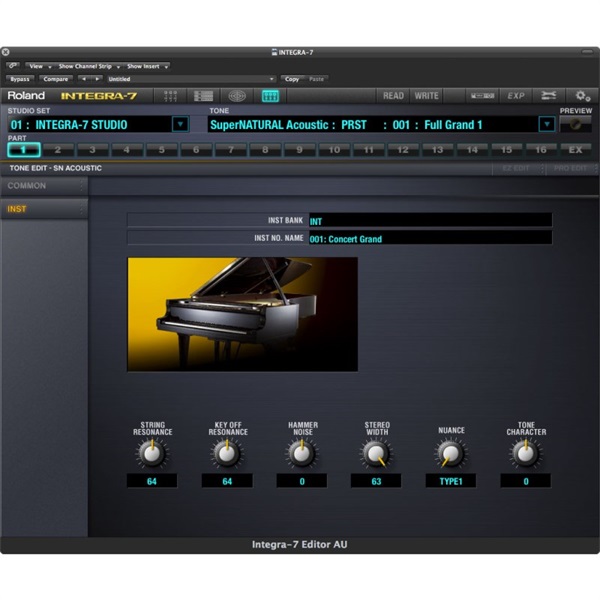Click the STEREO WIDTH knob
The height and width of the screenshot is (600, 600).
pyautogui.click(x=376, y=453)
